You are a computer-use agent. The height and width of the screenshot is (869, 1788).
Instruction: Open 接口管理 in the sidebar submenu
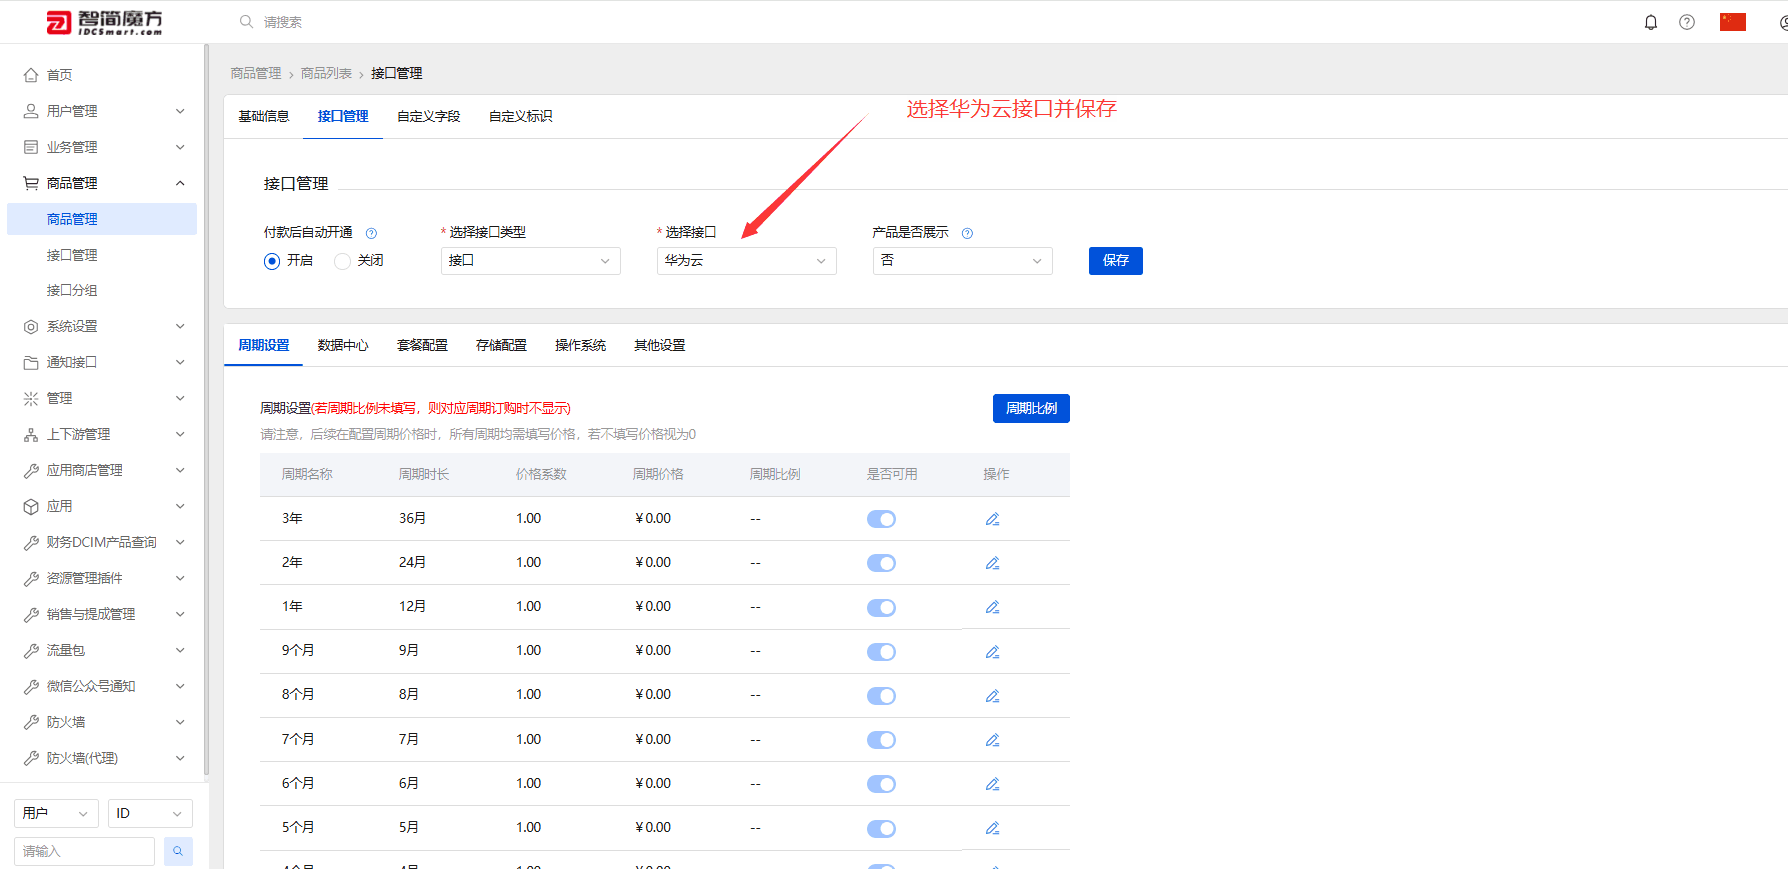pos(72,255)
